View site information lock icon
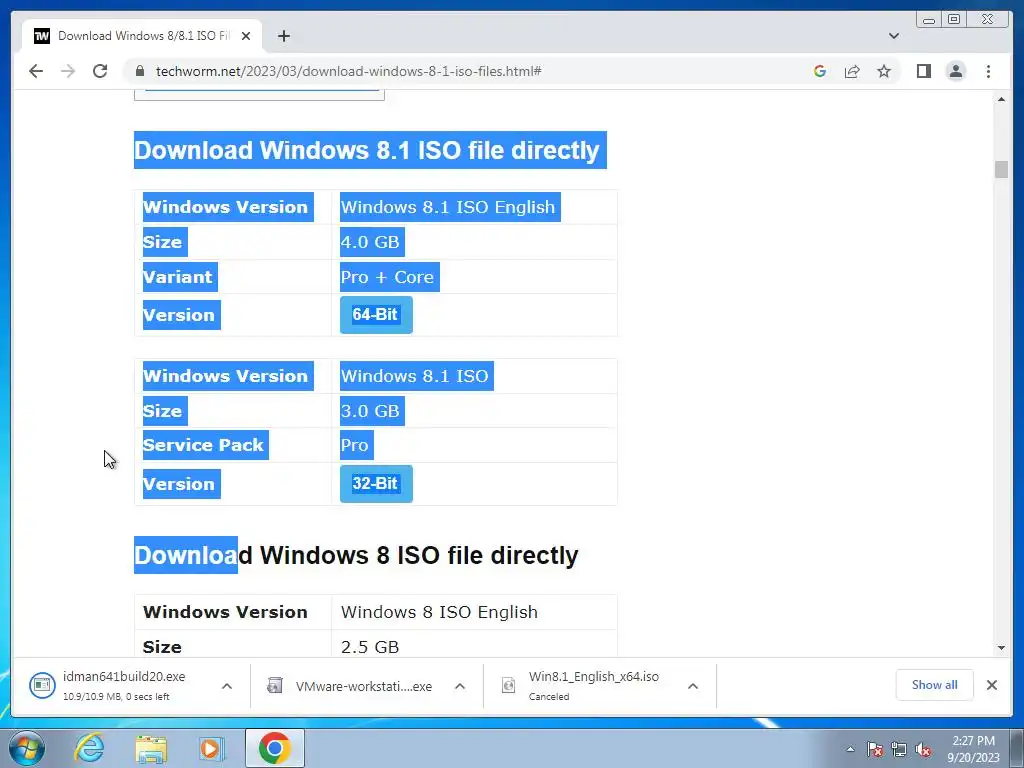 click(x=140, y=71)
